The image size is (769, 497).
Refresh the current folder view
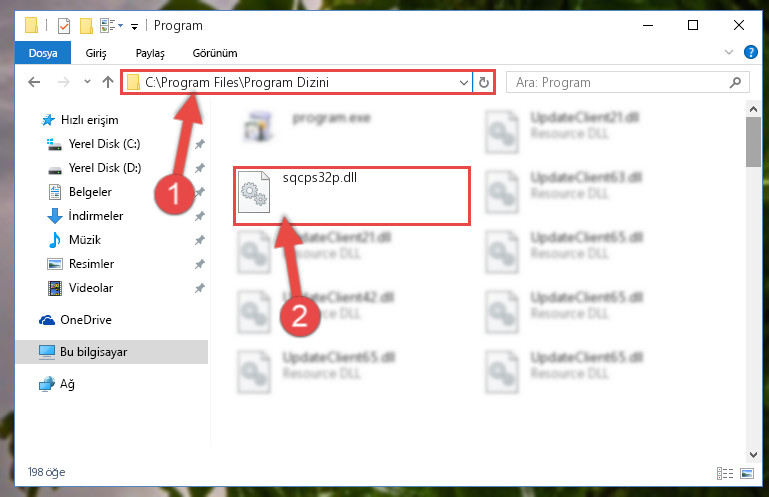(484, 82)
